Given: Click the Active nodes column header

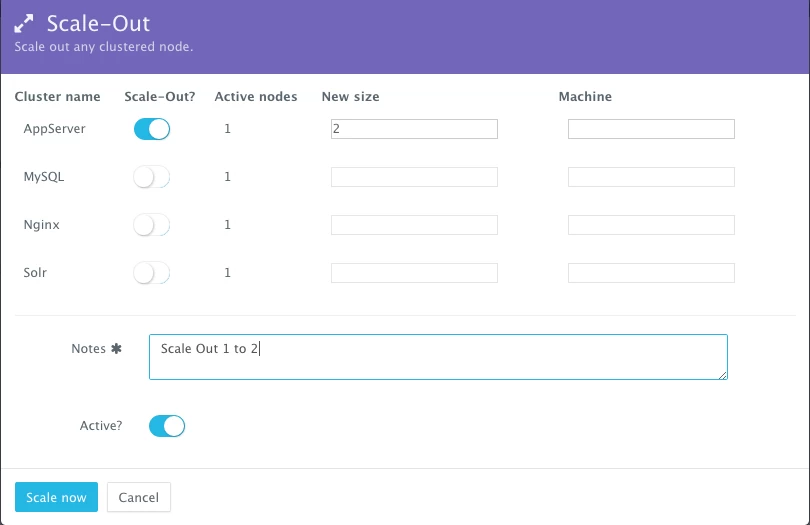Looking at the screenshot, I should [x=256, y=97].
